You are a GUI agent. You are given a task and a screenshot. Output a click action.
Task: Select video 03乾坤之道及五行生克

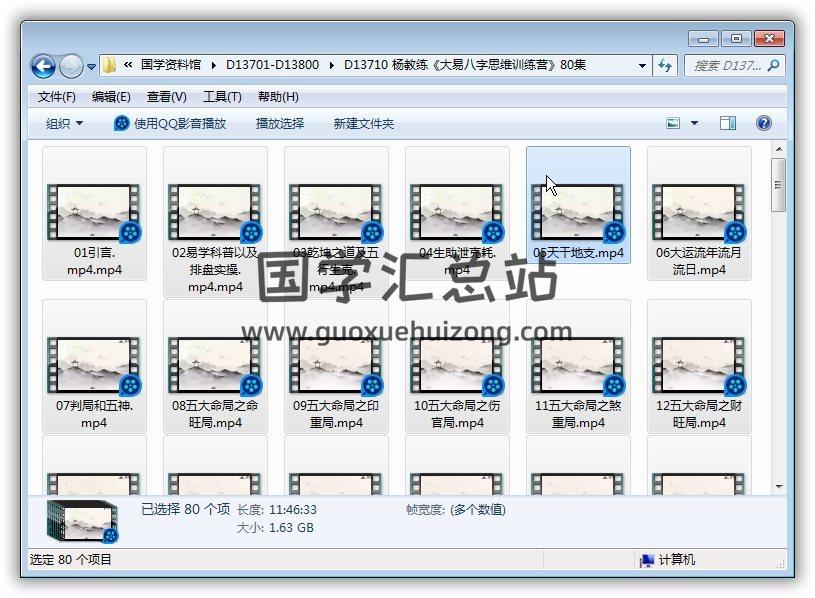(336, 222)
